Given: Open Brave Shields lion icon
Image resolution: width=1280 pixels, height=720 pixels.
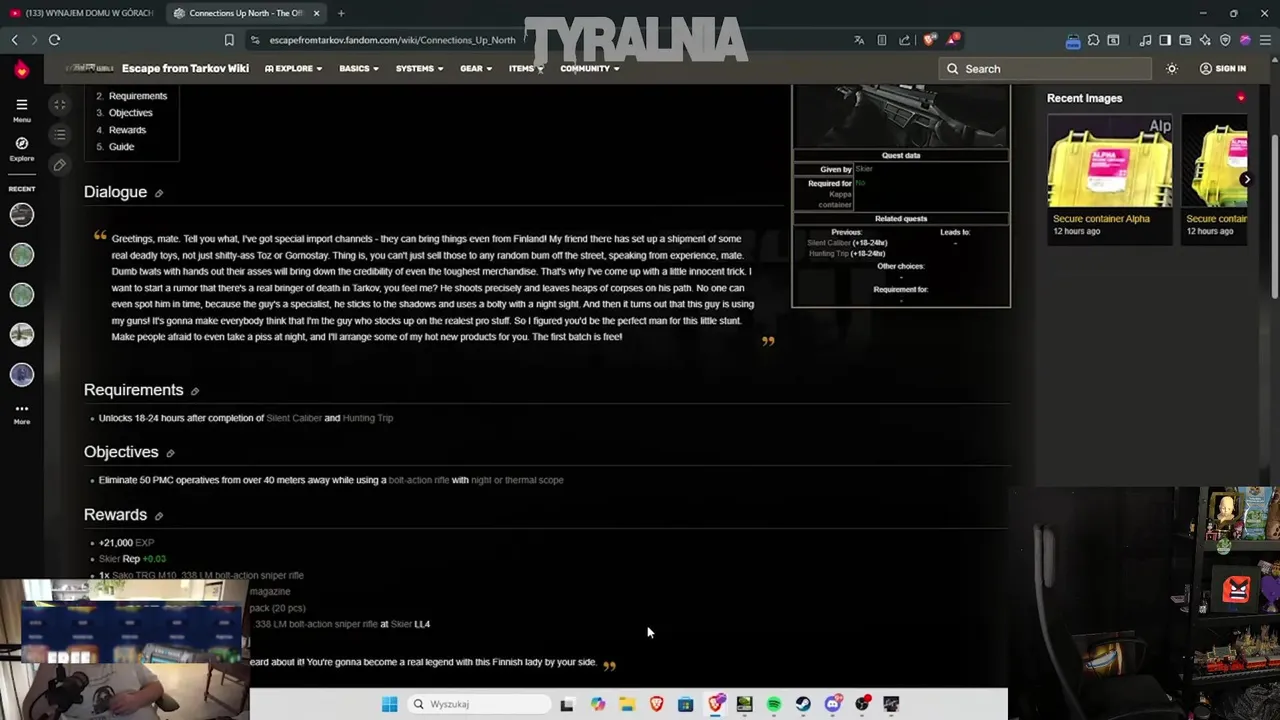Looking at the screenshot, I should (929, 40).
